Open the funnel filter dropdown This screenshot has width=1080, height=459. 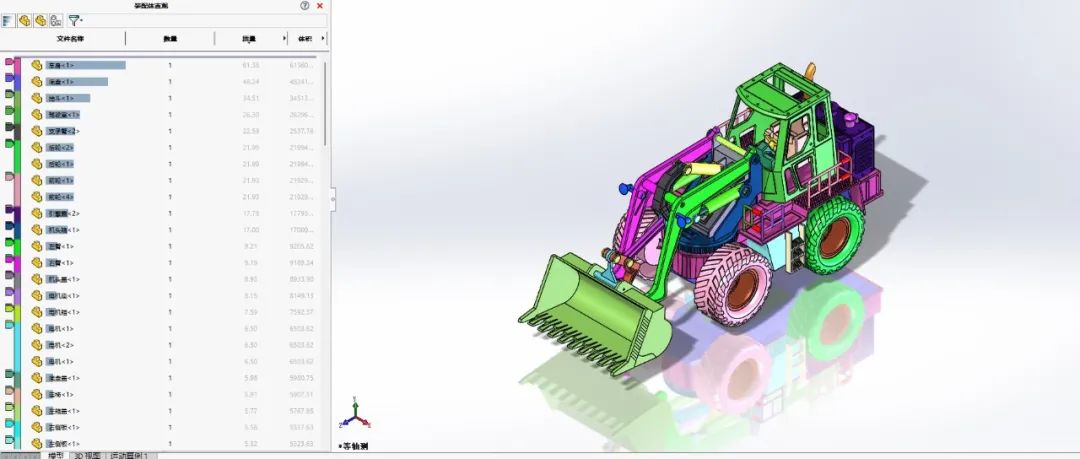coord(74,21)
